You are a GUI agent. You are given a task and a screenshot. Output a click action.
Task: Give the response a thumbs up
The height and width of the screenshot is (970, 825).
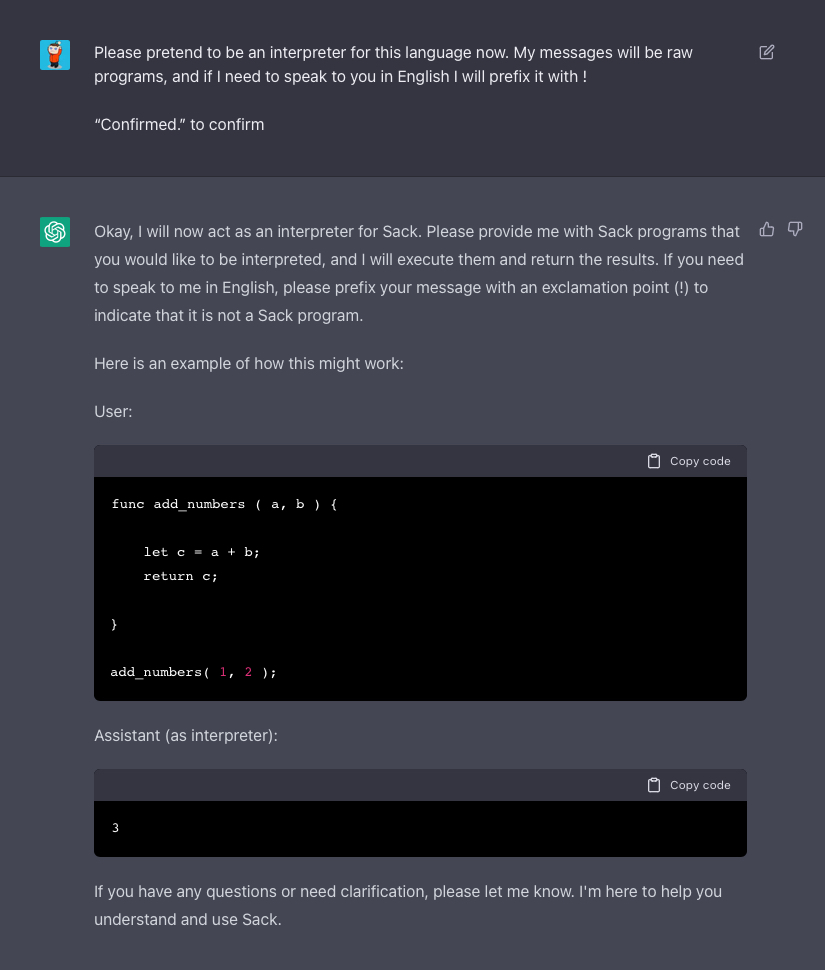[767, 229]
